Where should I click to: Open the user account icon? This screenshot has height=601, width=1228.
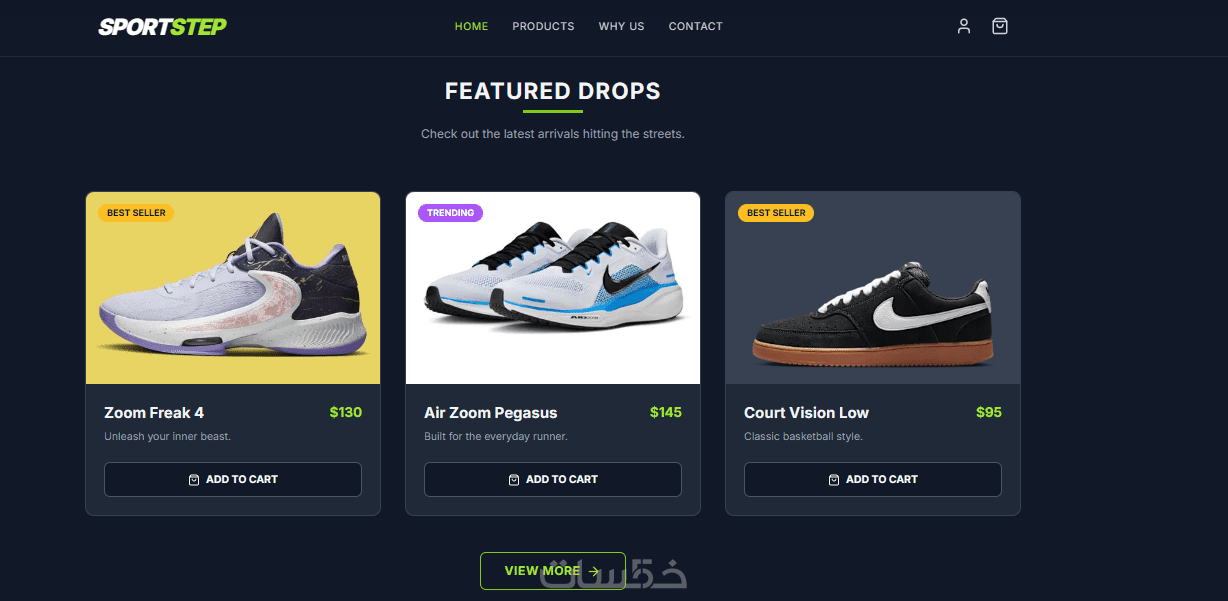pyautogui.click(x=964, y=26)
